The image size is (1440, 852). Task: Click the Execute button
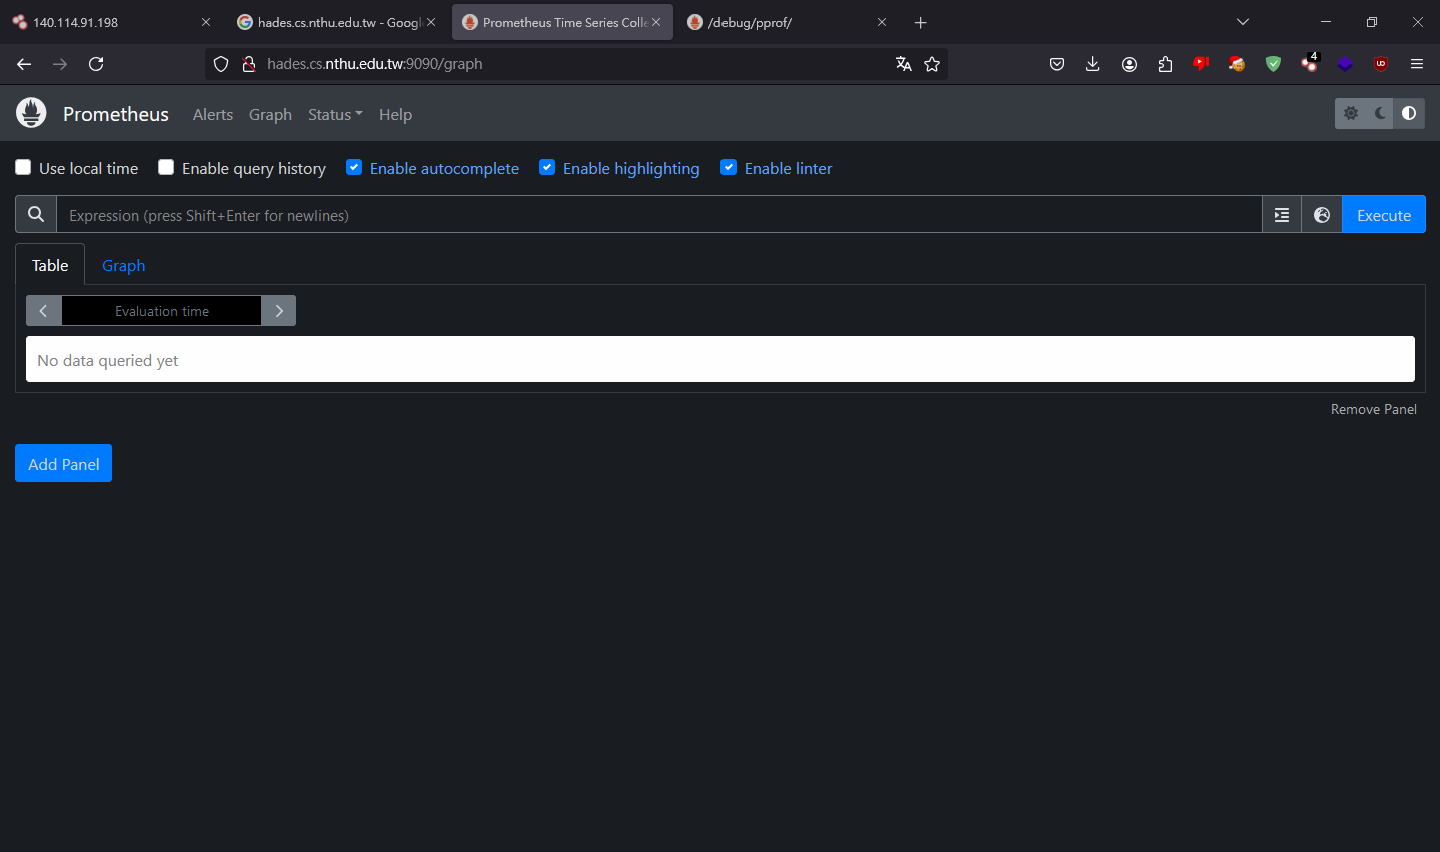pos(1384,215)
